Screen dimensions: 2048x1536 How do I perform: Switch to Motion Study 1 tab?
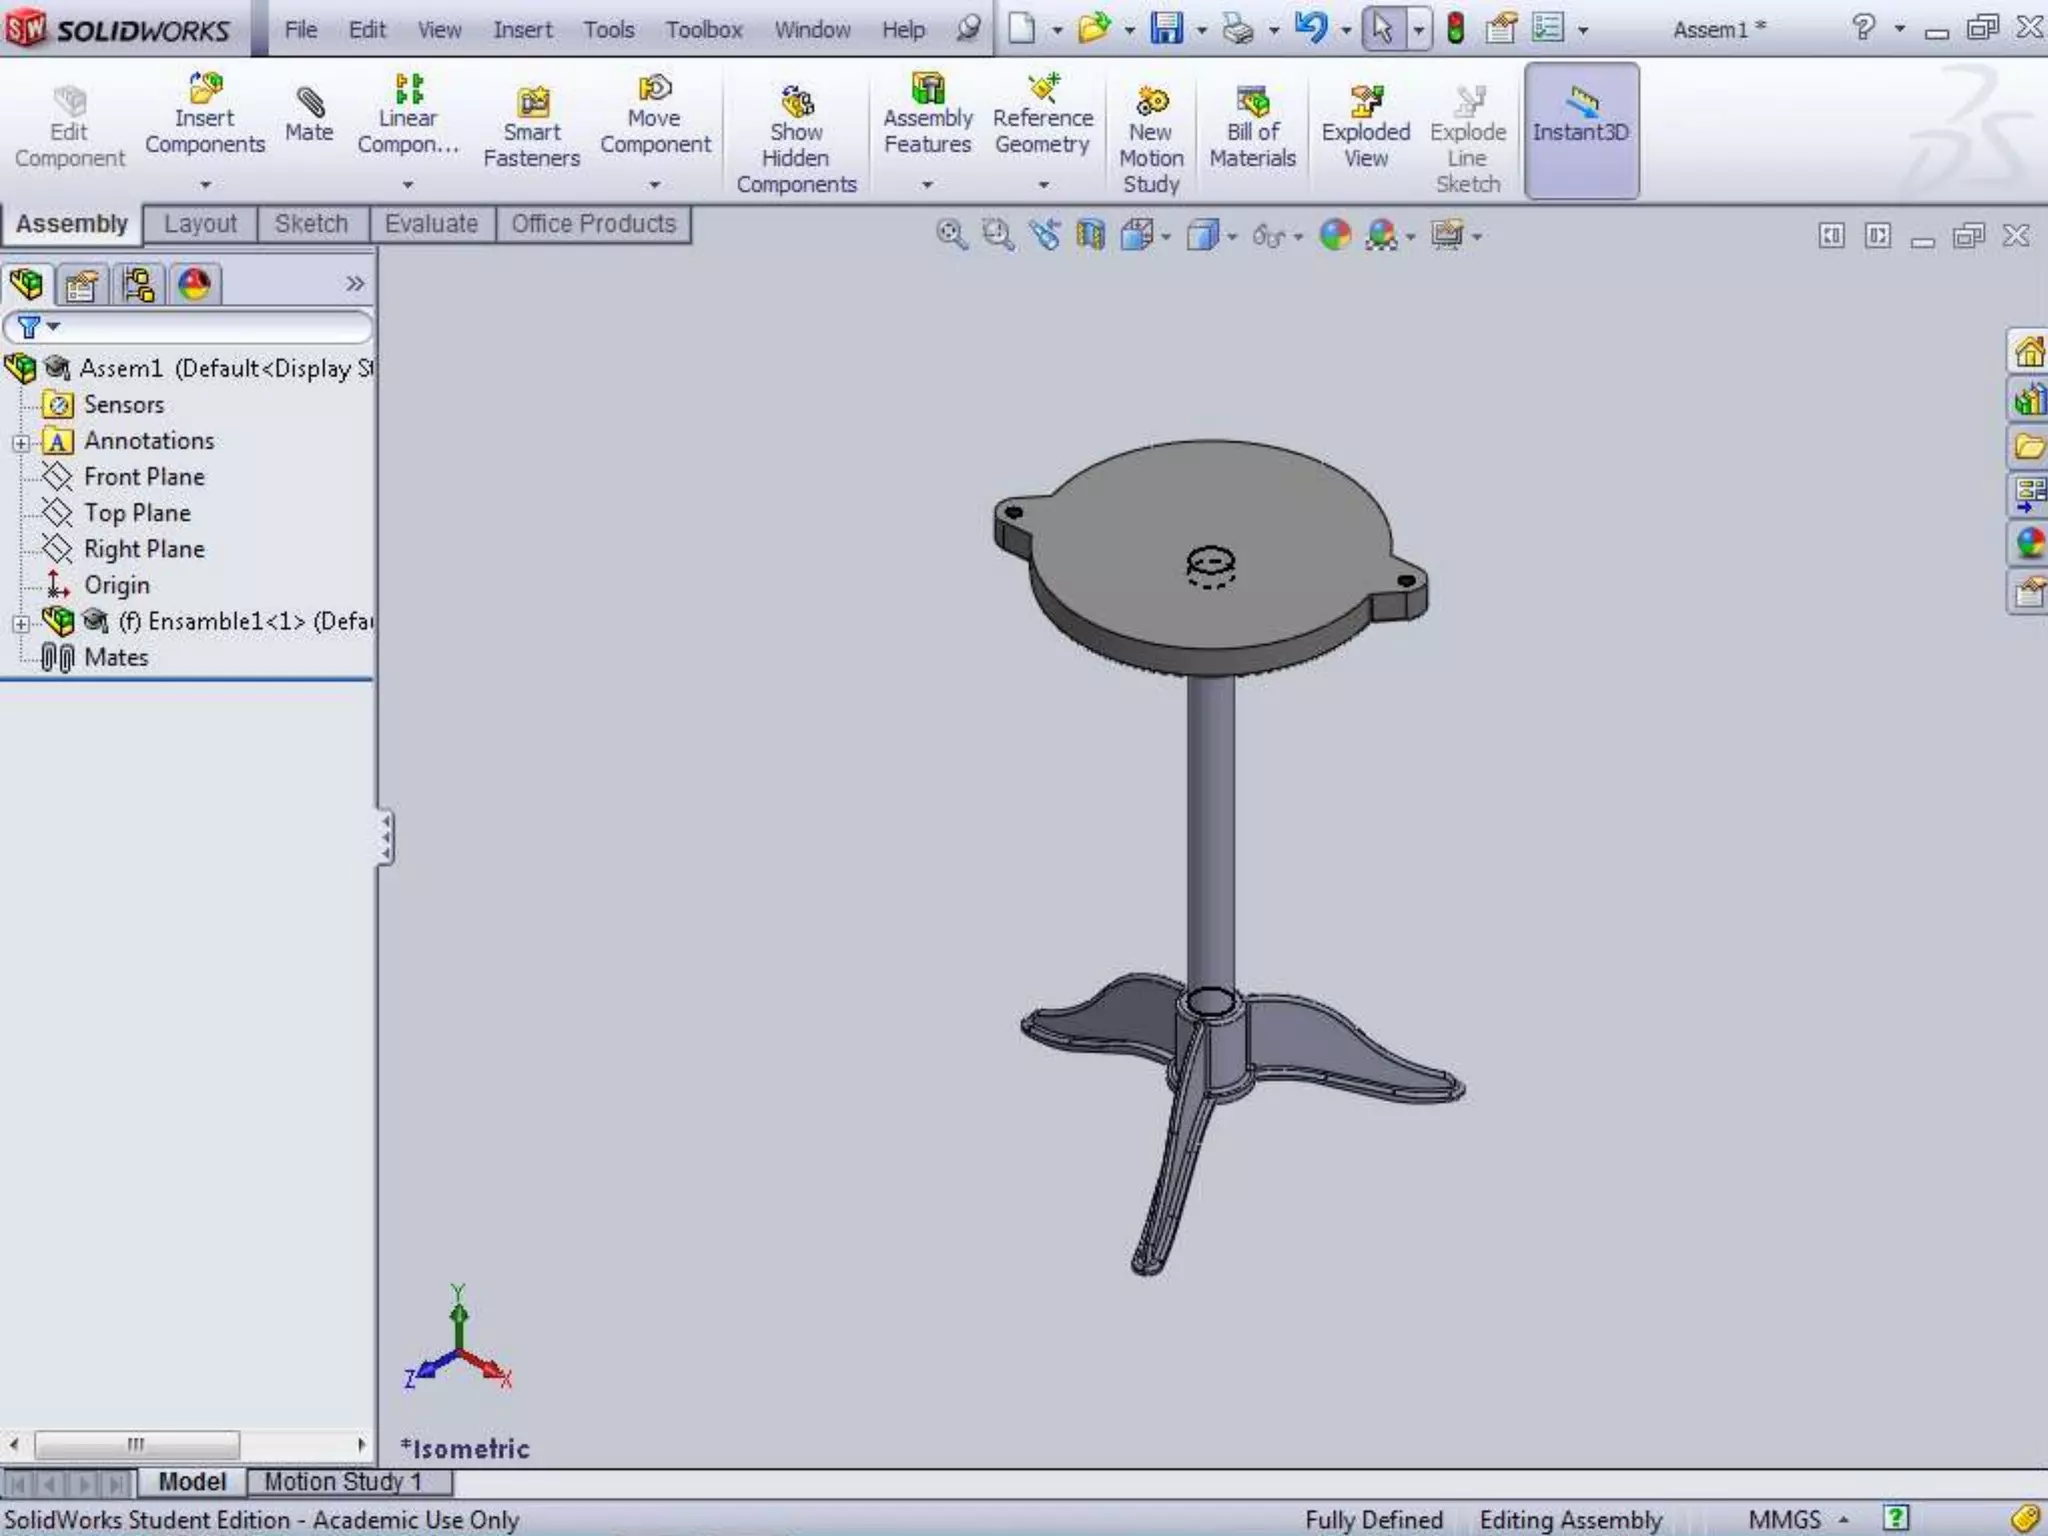[343, 1481]
